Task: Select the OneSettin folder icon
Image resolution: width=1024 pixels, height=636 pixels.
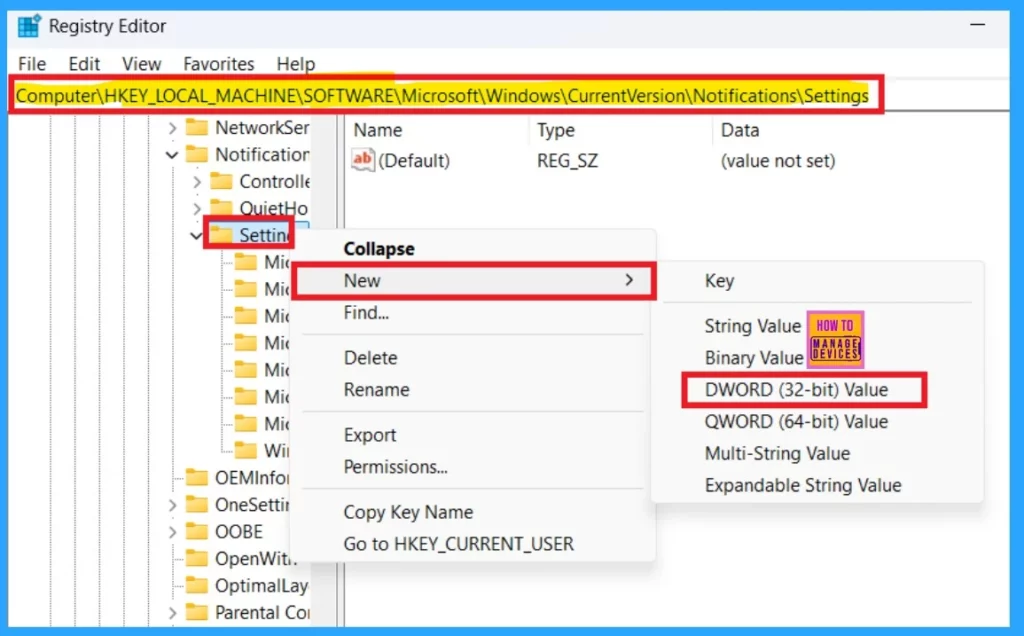Action: 197,504
